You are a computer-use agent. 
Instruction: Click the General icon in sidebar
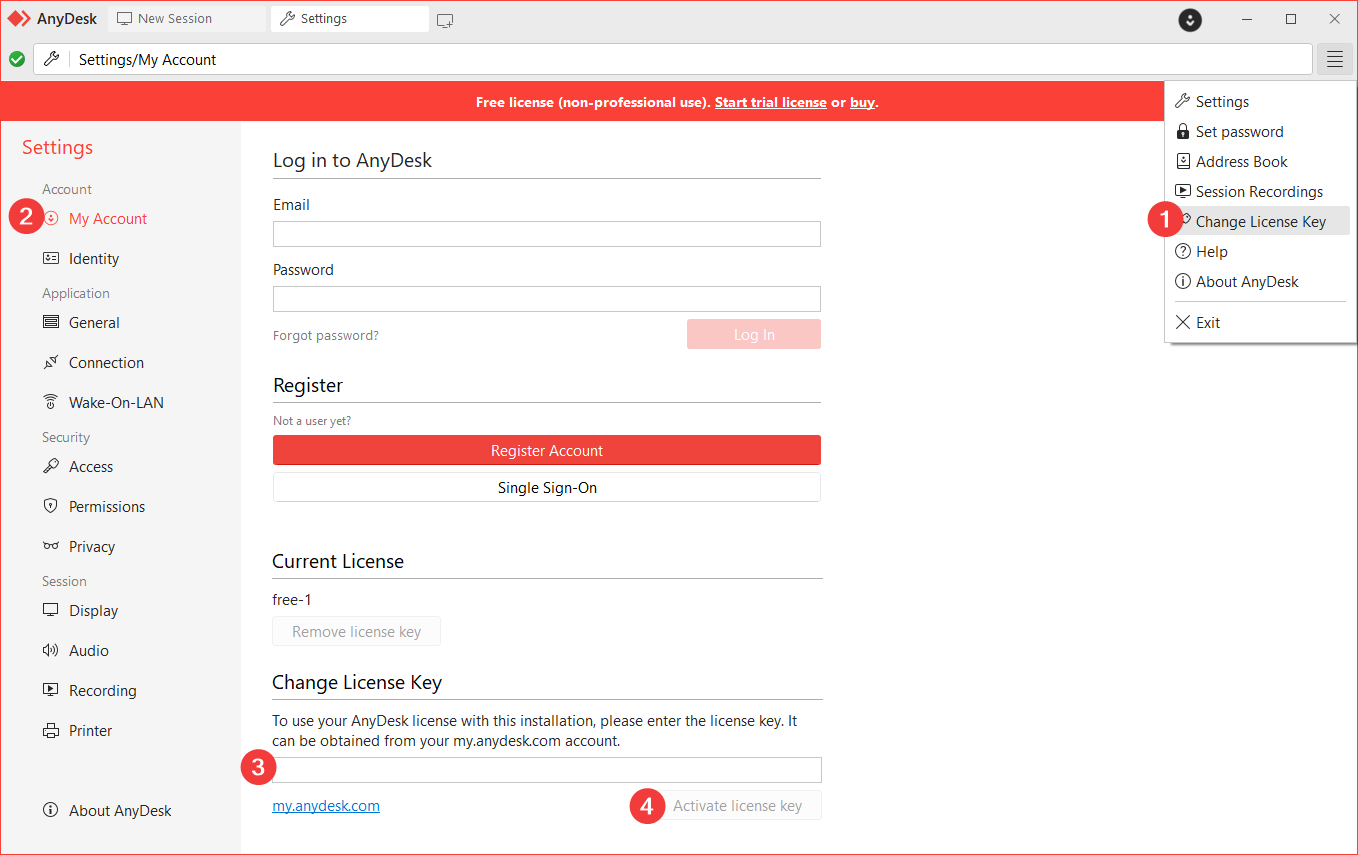pos(51,322)
